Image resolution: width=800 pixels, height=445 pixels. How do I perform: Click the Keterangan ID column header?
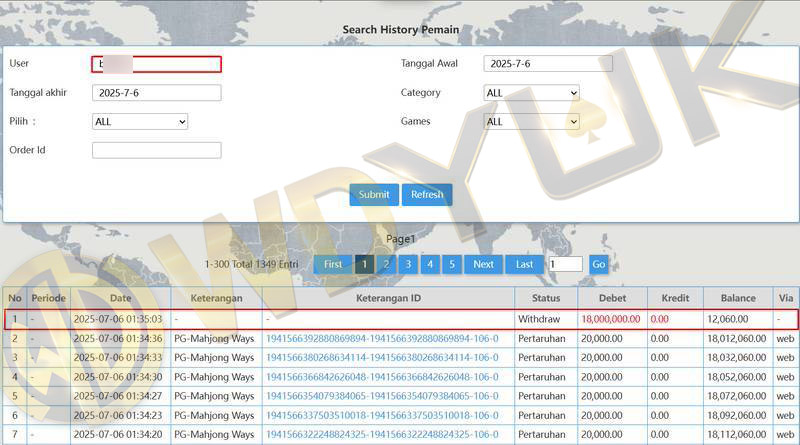point(388,298)
